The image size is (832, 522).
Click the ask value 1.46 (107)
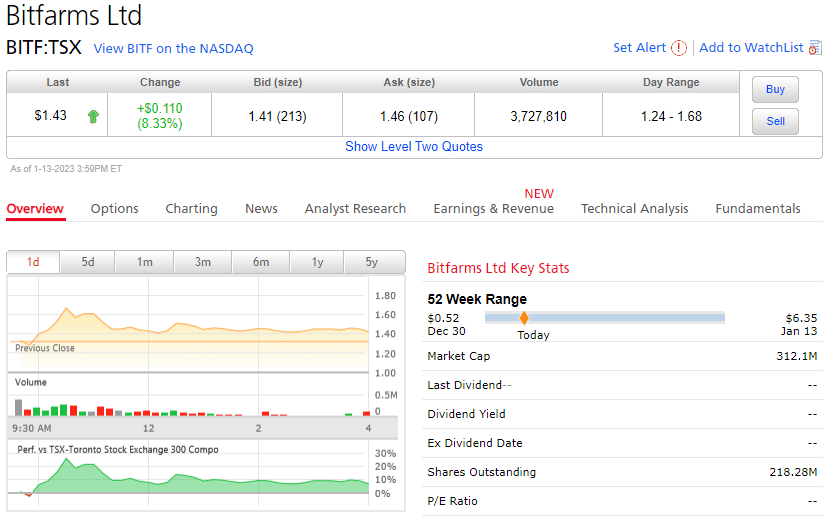409,116
